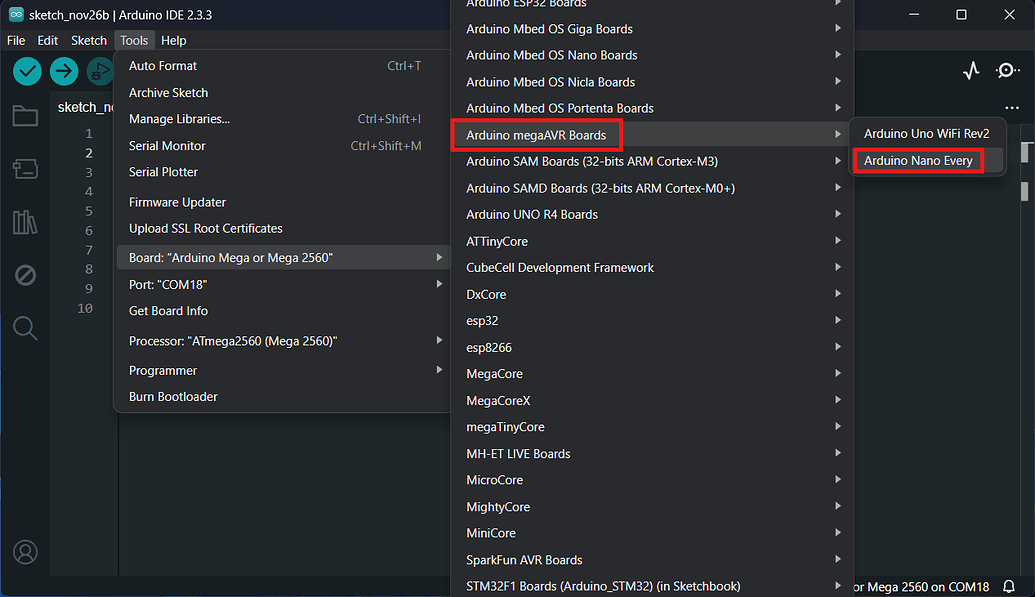
Task: Open the Sketchbook folder icon in sidebar
Action: (25, 116)
